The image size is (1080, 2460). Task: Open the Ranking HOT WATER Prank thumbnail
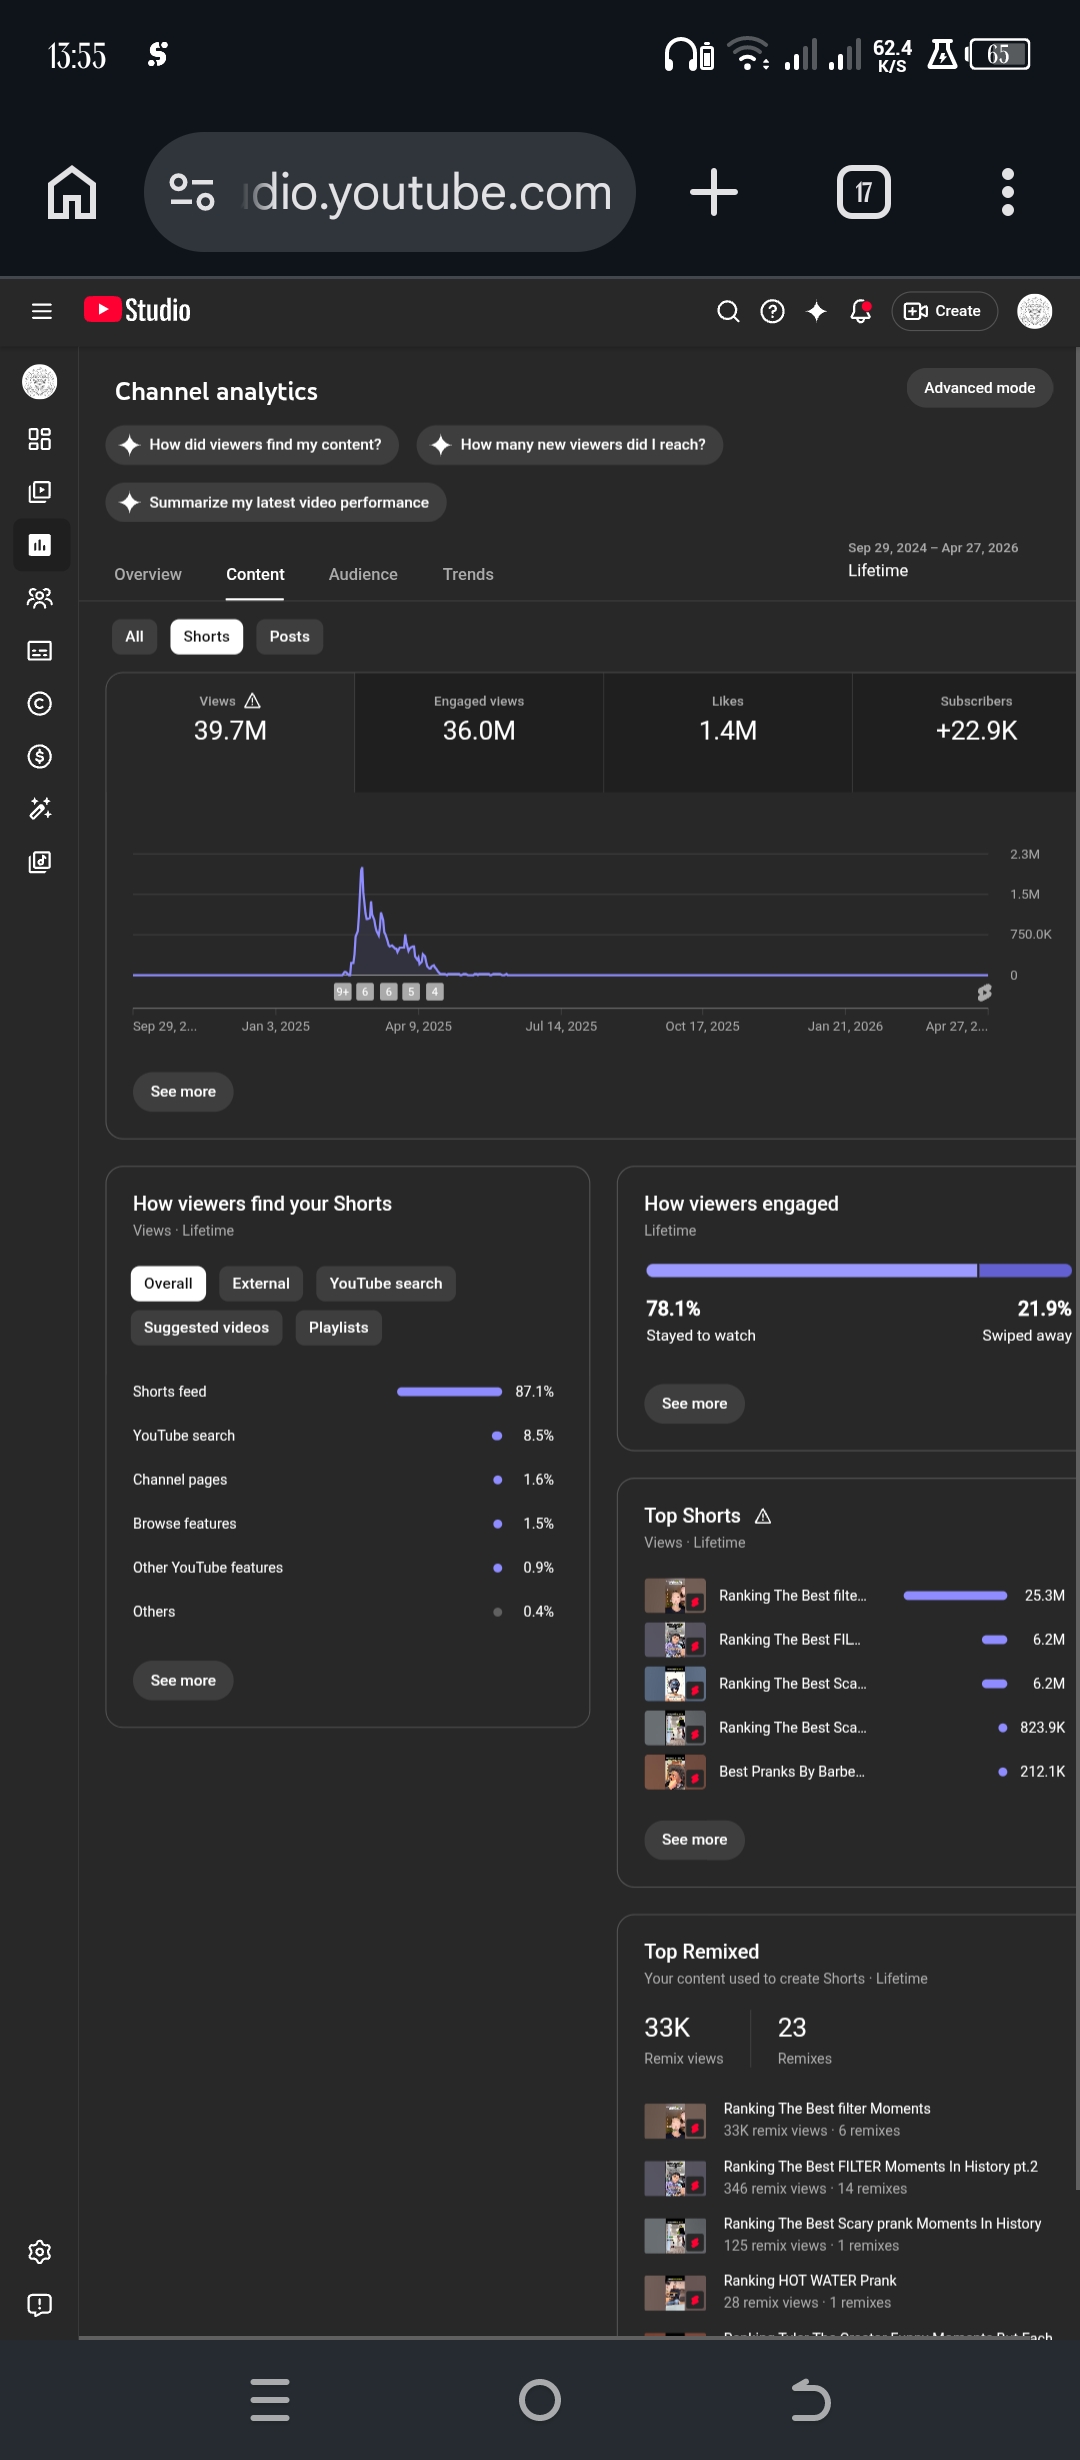675,2292
